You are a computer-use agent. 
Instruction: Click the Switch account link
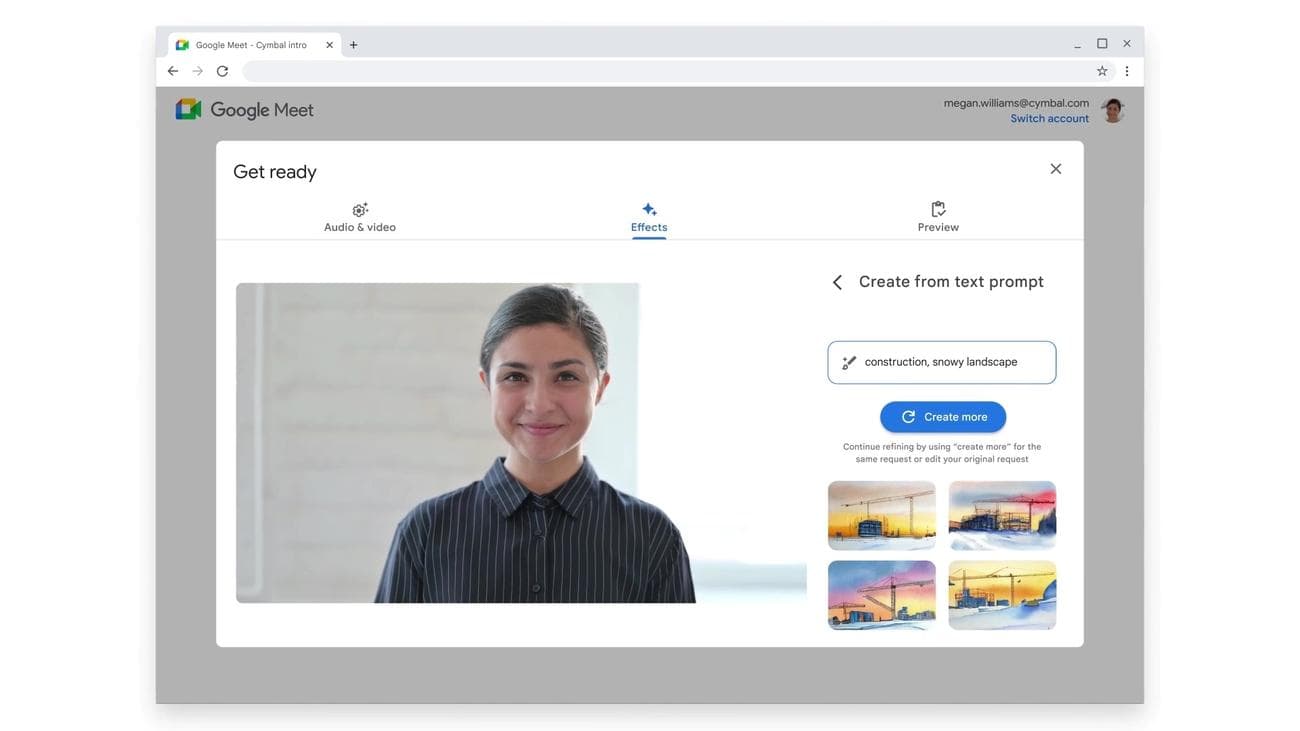click(1049, 119)
